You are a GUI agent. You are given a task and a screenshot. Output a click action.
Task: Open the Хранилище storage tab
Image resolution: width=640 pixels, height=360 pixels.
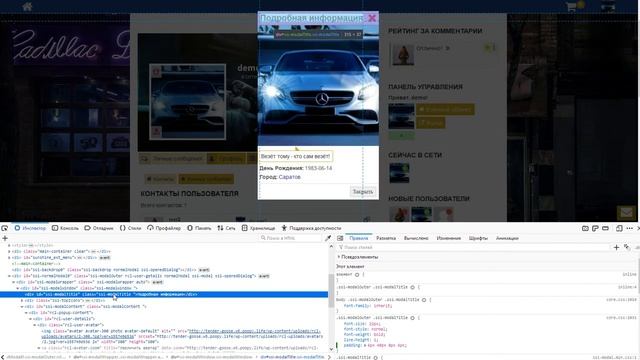[258, 228]
